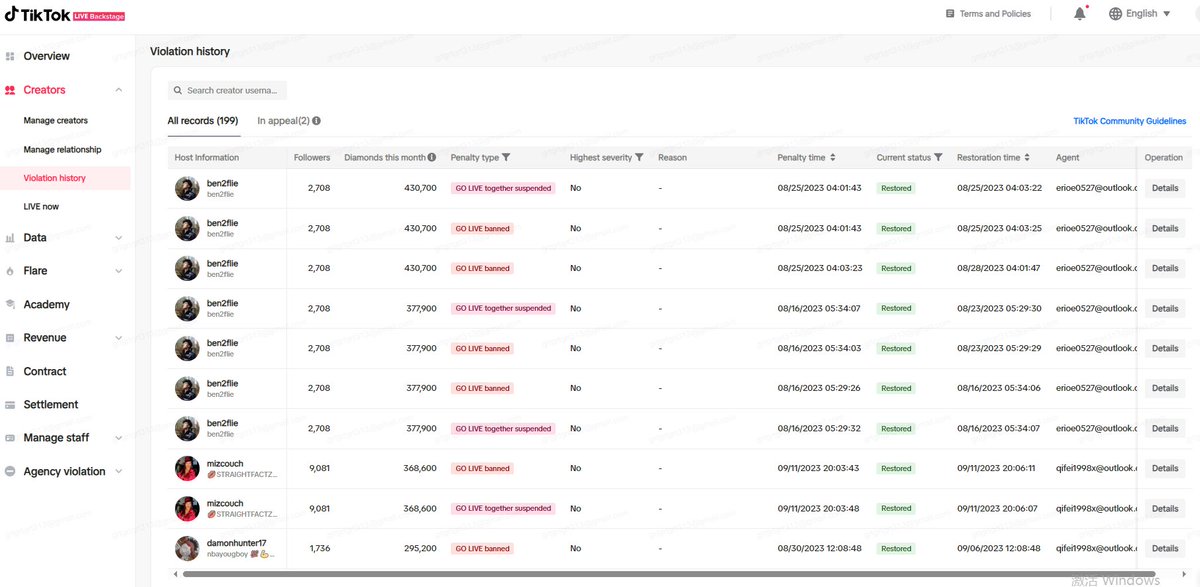This screenshot has width=1200, height=587.
Task: Click the Data bar chart icon
Action: click(10, 238)
